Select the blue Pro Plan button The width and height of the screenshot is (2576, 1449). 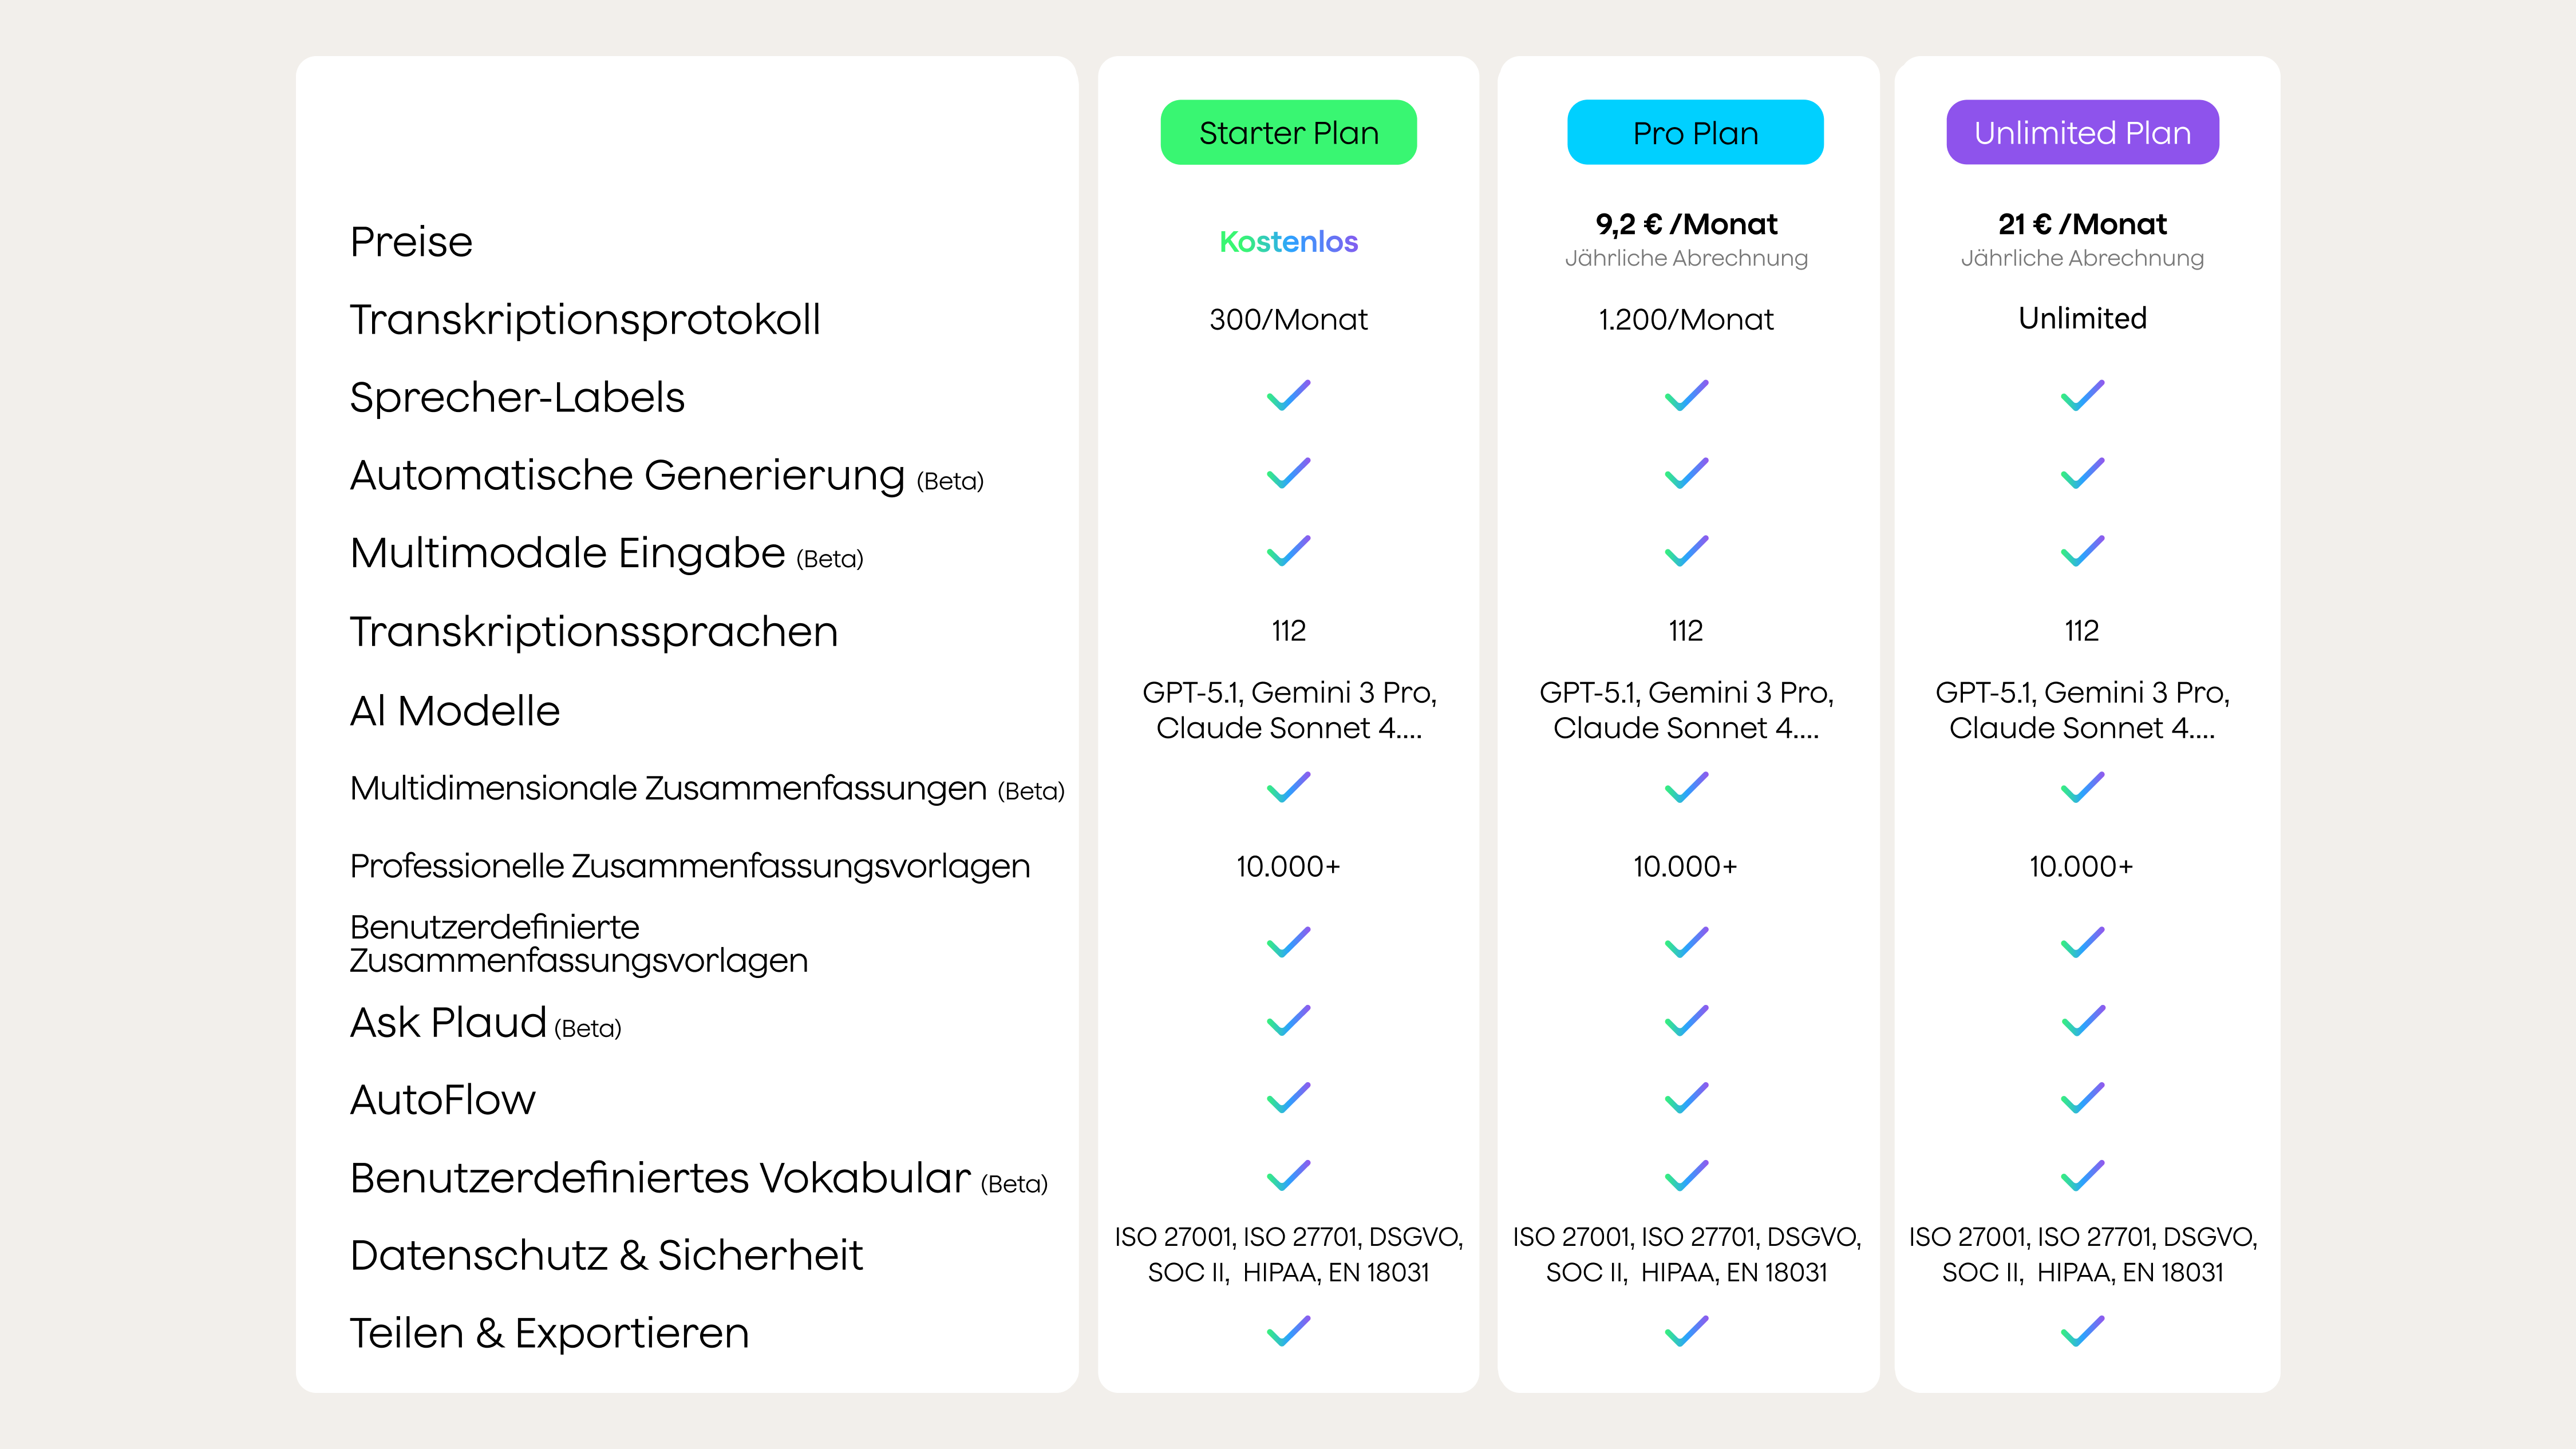click(1695, 133)
